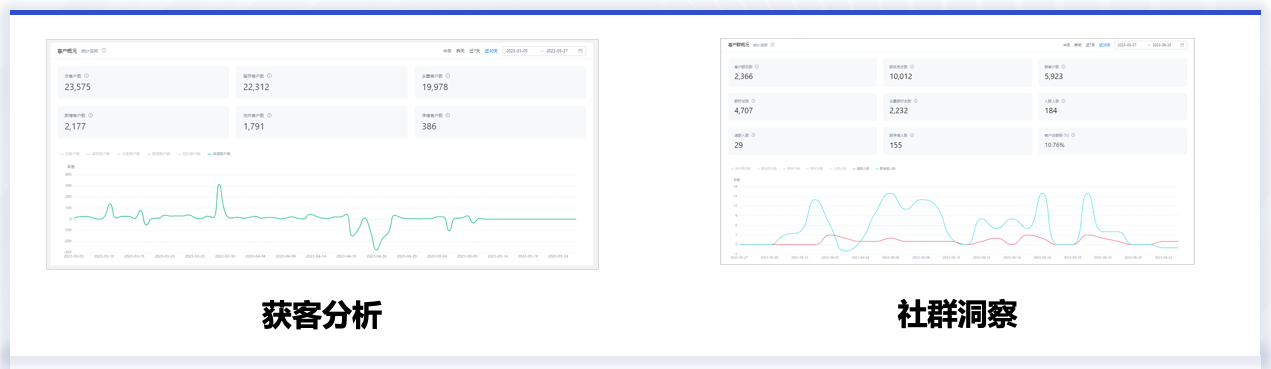Click the info icon beside the 19,978 metric label
Viewport: 1271px width, 369px height.
coord(448,75)
